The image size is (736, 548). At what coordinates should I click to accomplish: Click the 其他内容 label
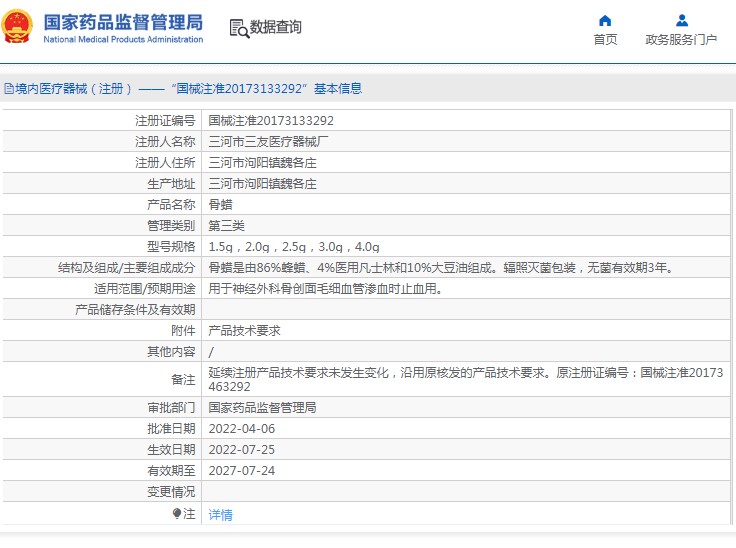pos(171,352)
